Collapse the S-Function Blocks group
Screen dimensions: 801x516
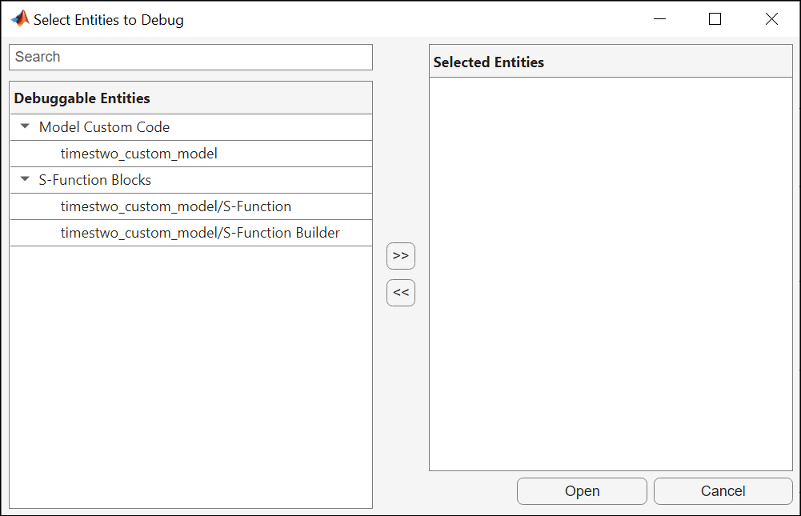coord(25,179)
